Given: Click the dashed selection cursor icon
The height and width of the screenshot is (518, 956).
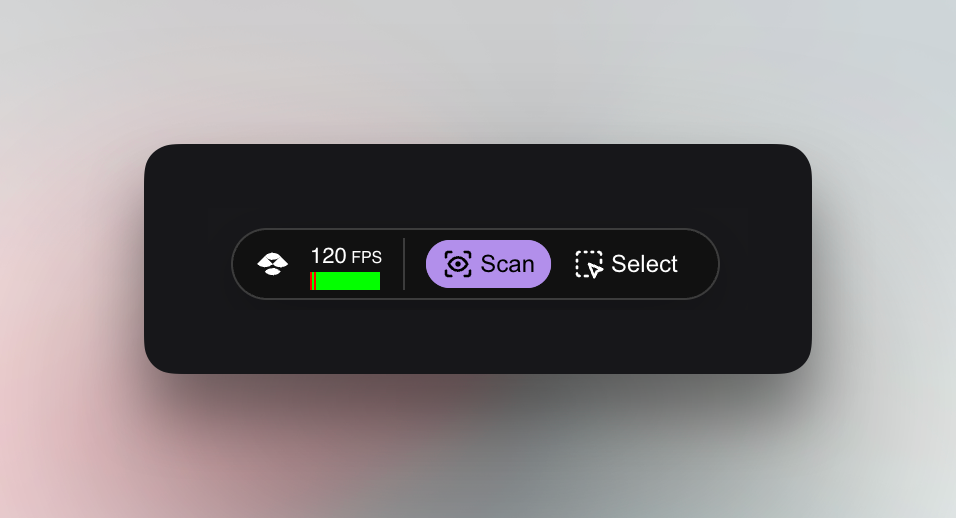Looking at the screenshot, I should [x=589, y=264].
